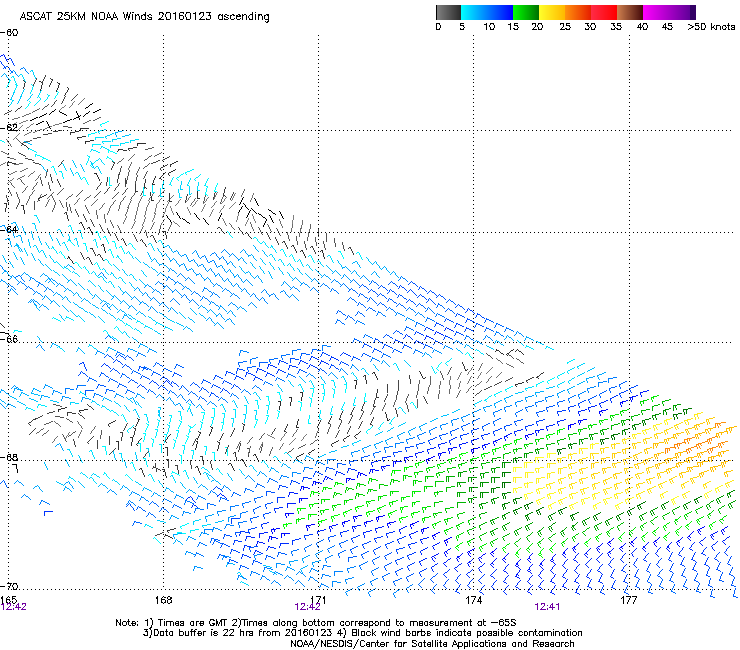The height and width of the screenshot is (650, 740).
Task: Click the cyan-blue 5-15 knots gradient
Action: pos(487,12)
